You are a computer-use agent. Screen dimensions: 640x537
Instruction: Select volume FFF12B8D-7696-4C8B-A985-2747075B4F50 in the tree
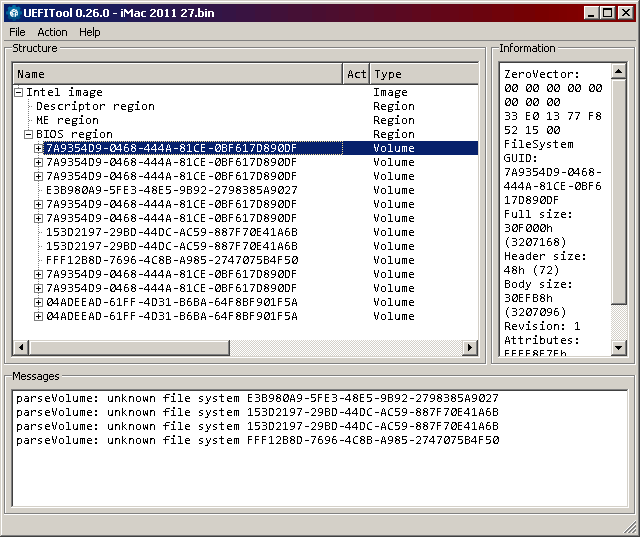[x=172, y=260]
